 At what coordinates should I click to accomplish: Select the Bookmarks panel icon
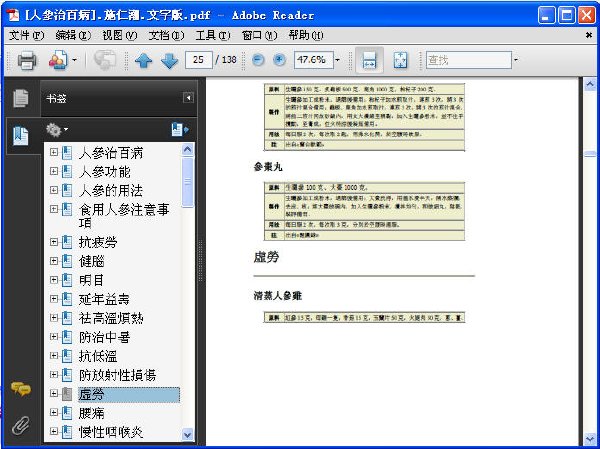21,136
